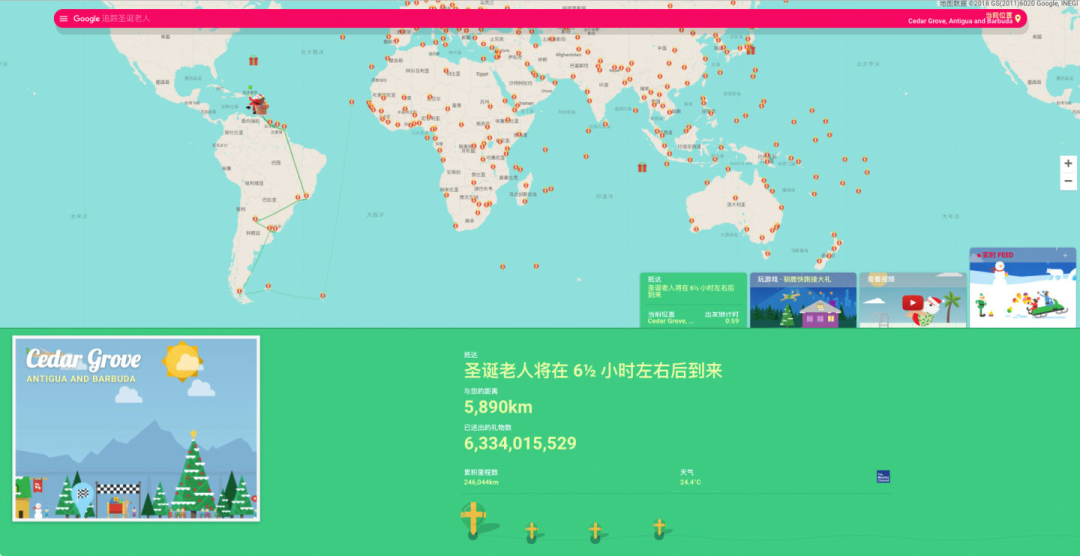Open the gift box in the North Atlantic

253,61
